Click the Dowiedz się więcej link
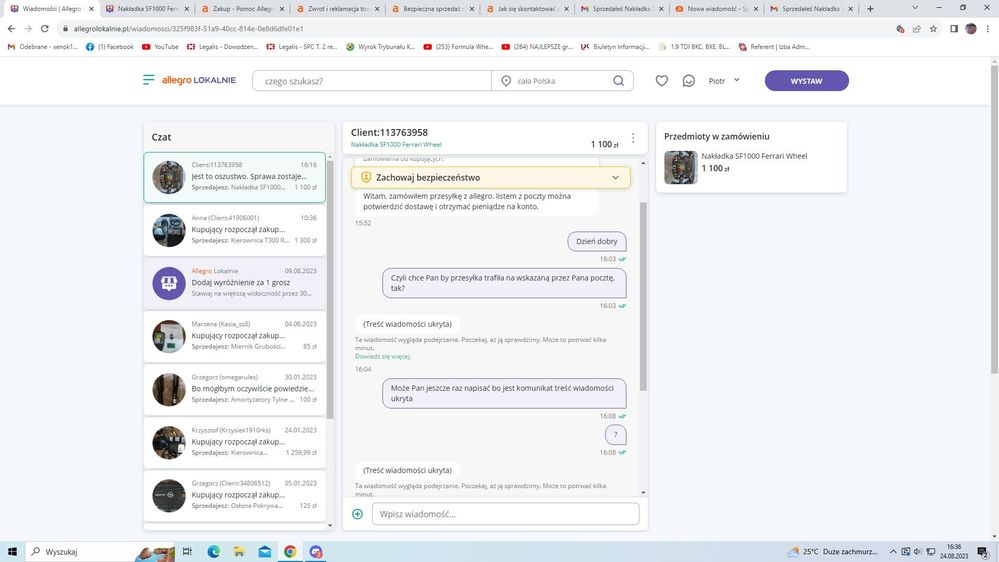Image resolution: width=999 pixels, height=562 pixels. [382, 356]
